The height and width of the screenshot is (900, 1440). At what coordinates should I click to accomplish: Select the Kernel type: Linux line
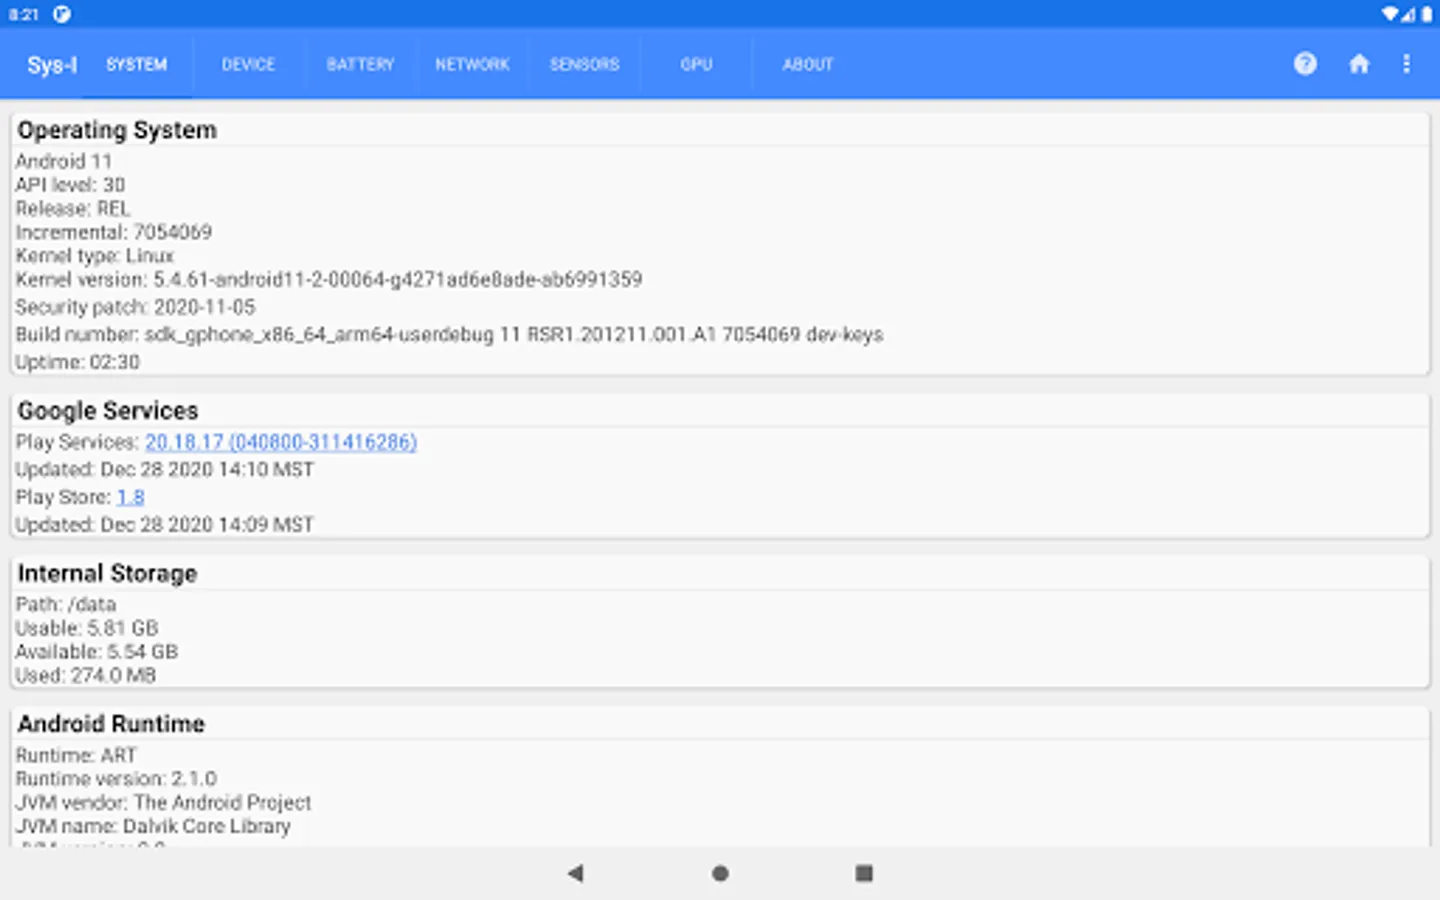[x=94, y=256]
